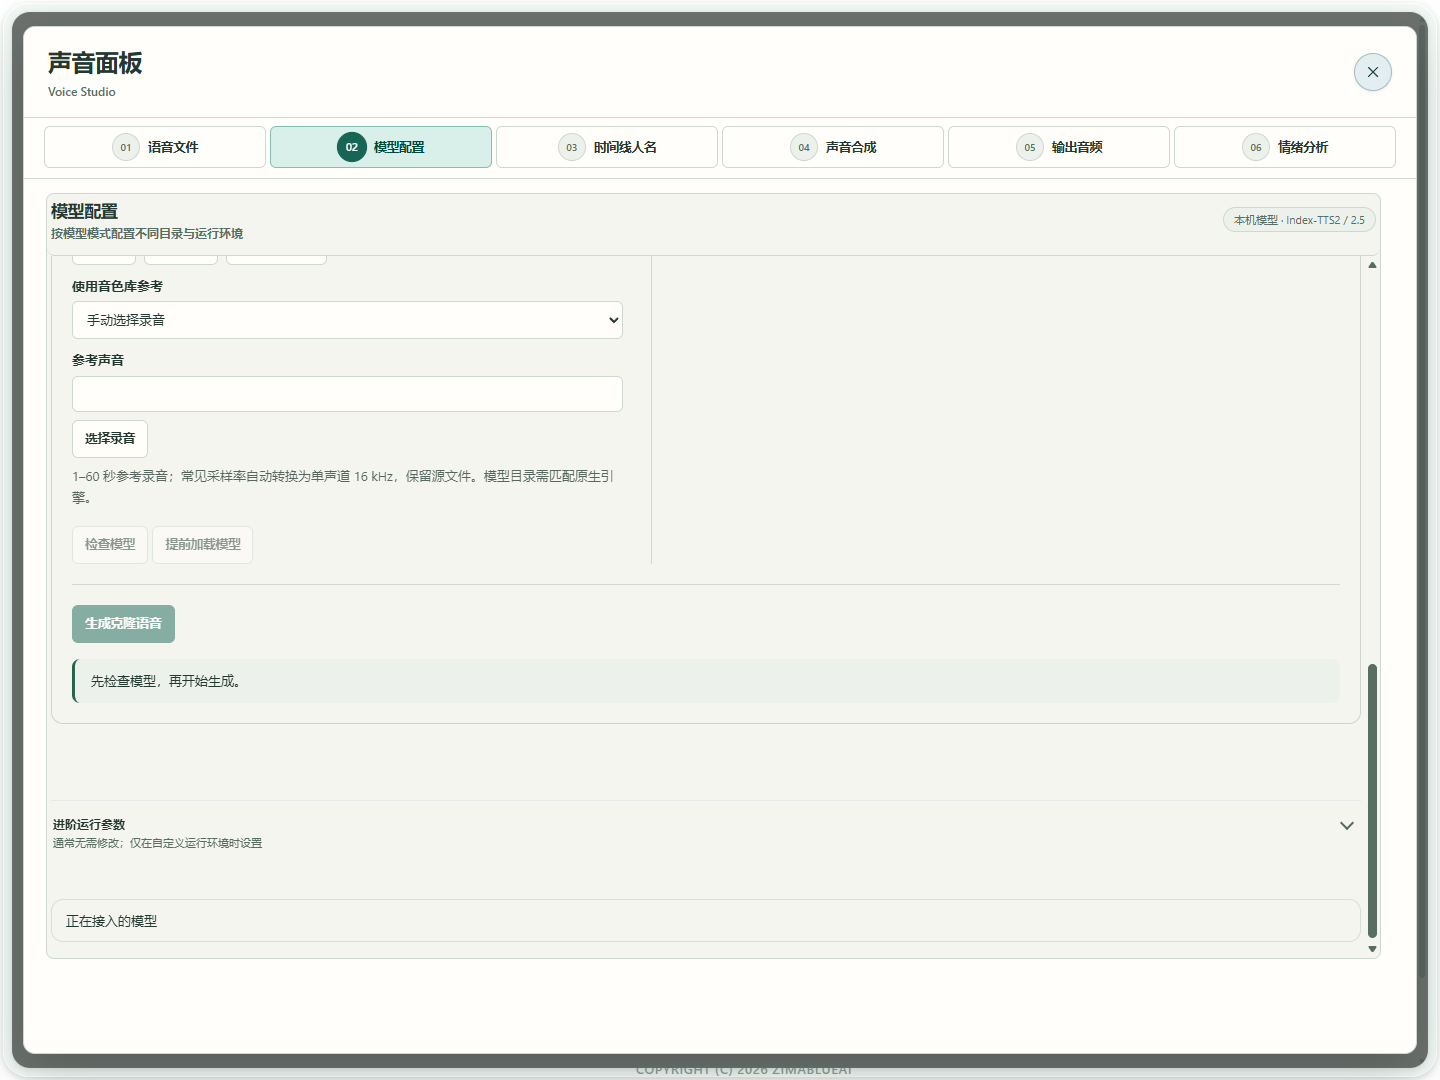This screenshot has height=1080, width=1440.
Task: Click the 提前加载模型 button
Action: (203, 545)
